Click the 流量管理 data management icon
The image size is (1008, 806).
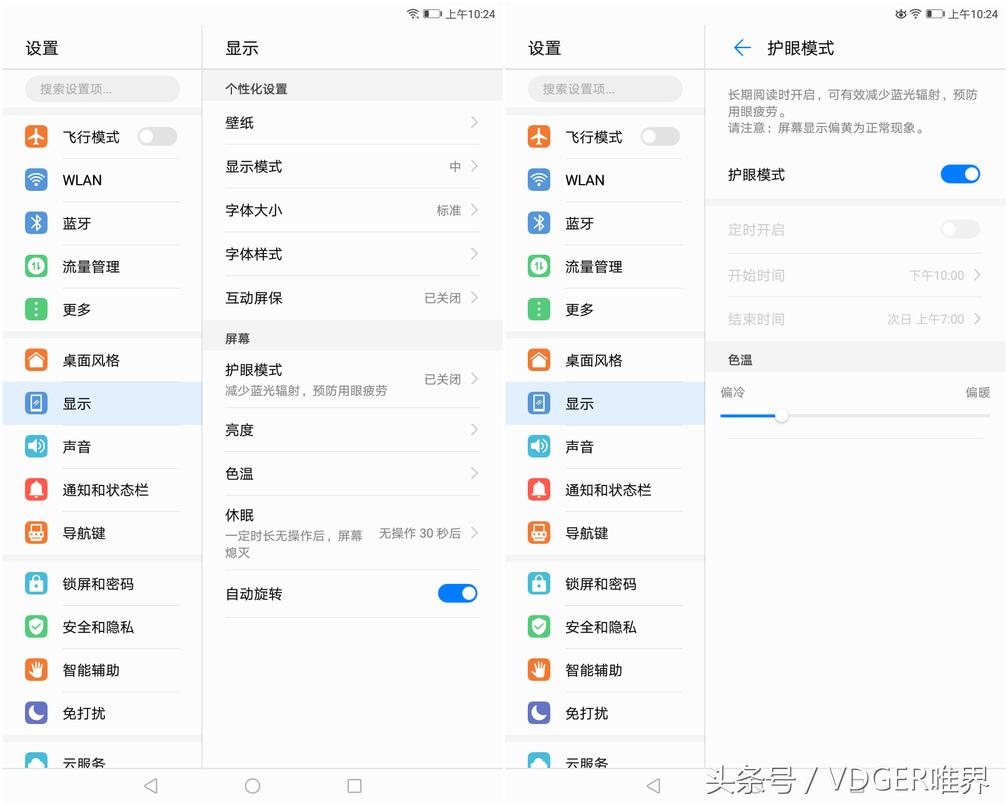[x=37, y=267]
